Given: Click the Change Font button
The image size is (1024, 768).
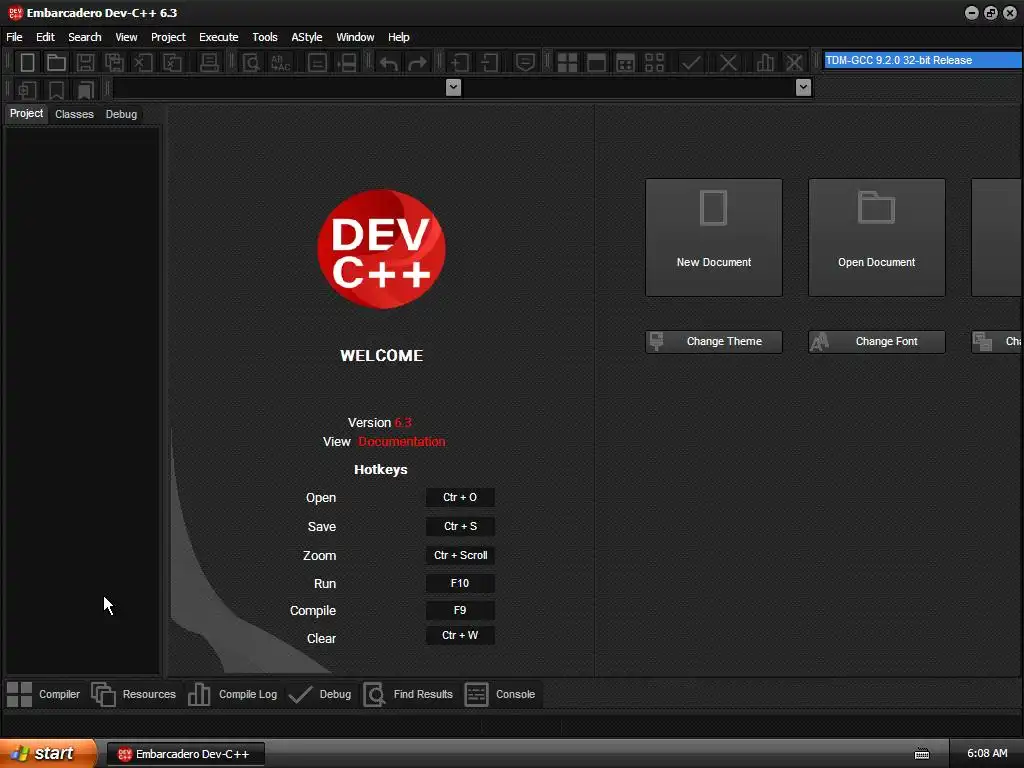Looking at the screenshot, I should tap(876, 342).
